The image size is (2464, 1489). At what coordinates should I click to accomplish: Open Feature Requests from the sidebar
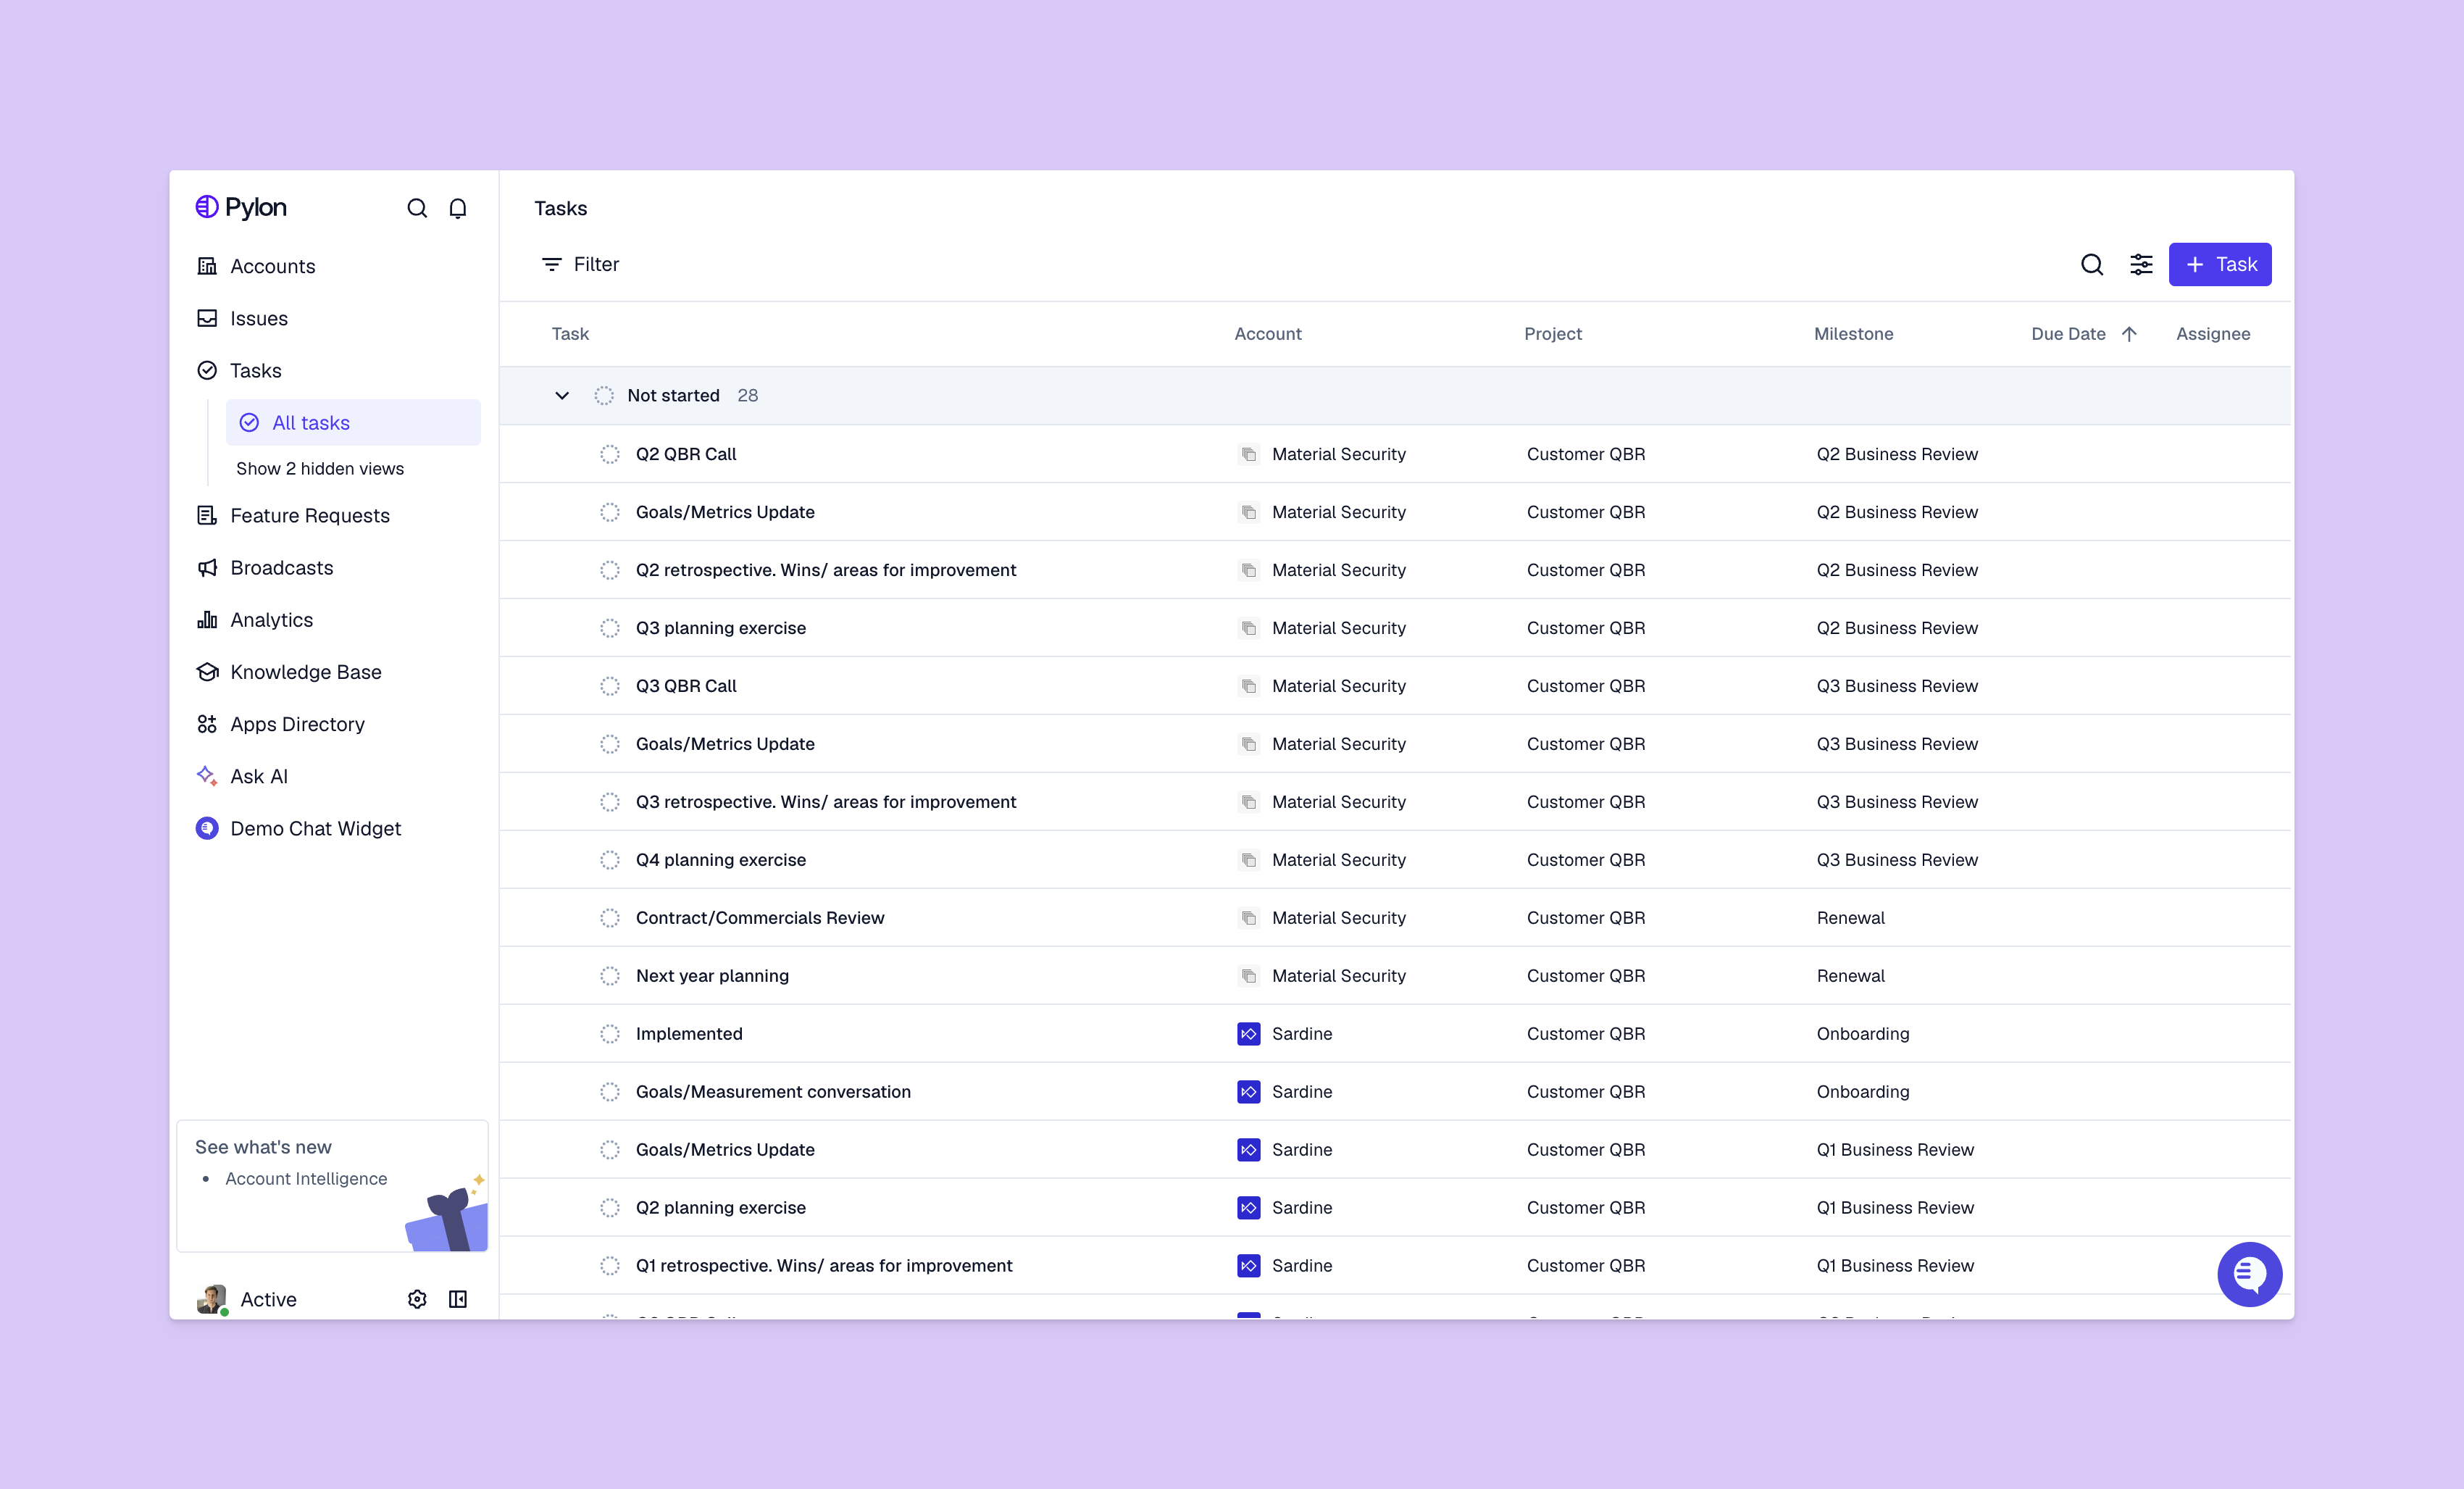(x=310, y=515)
